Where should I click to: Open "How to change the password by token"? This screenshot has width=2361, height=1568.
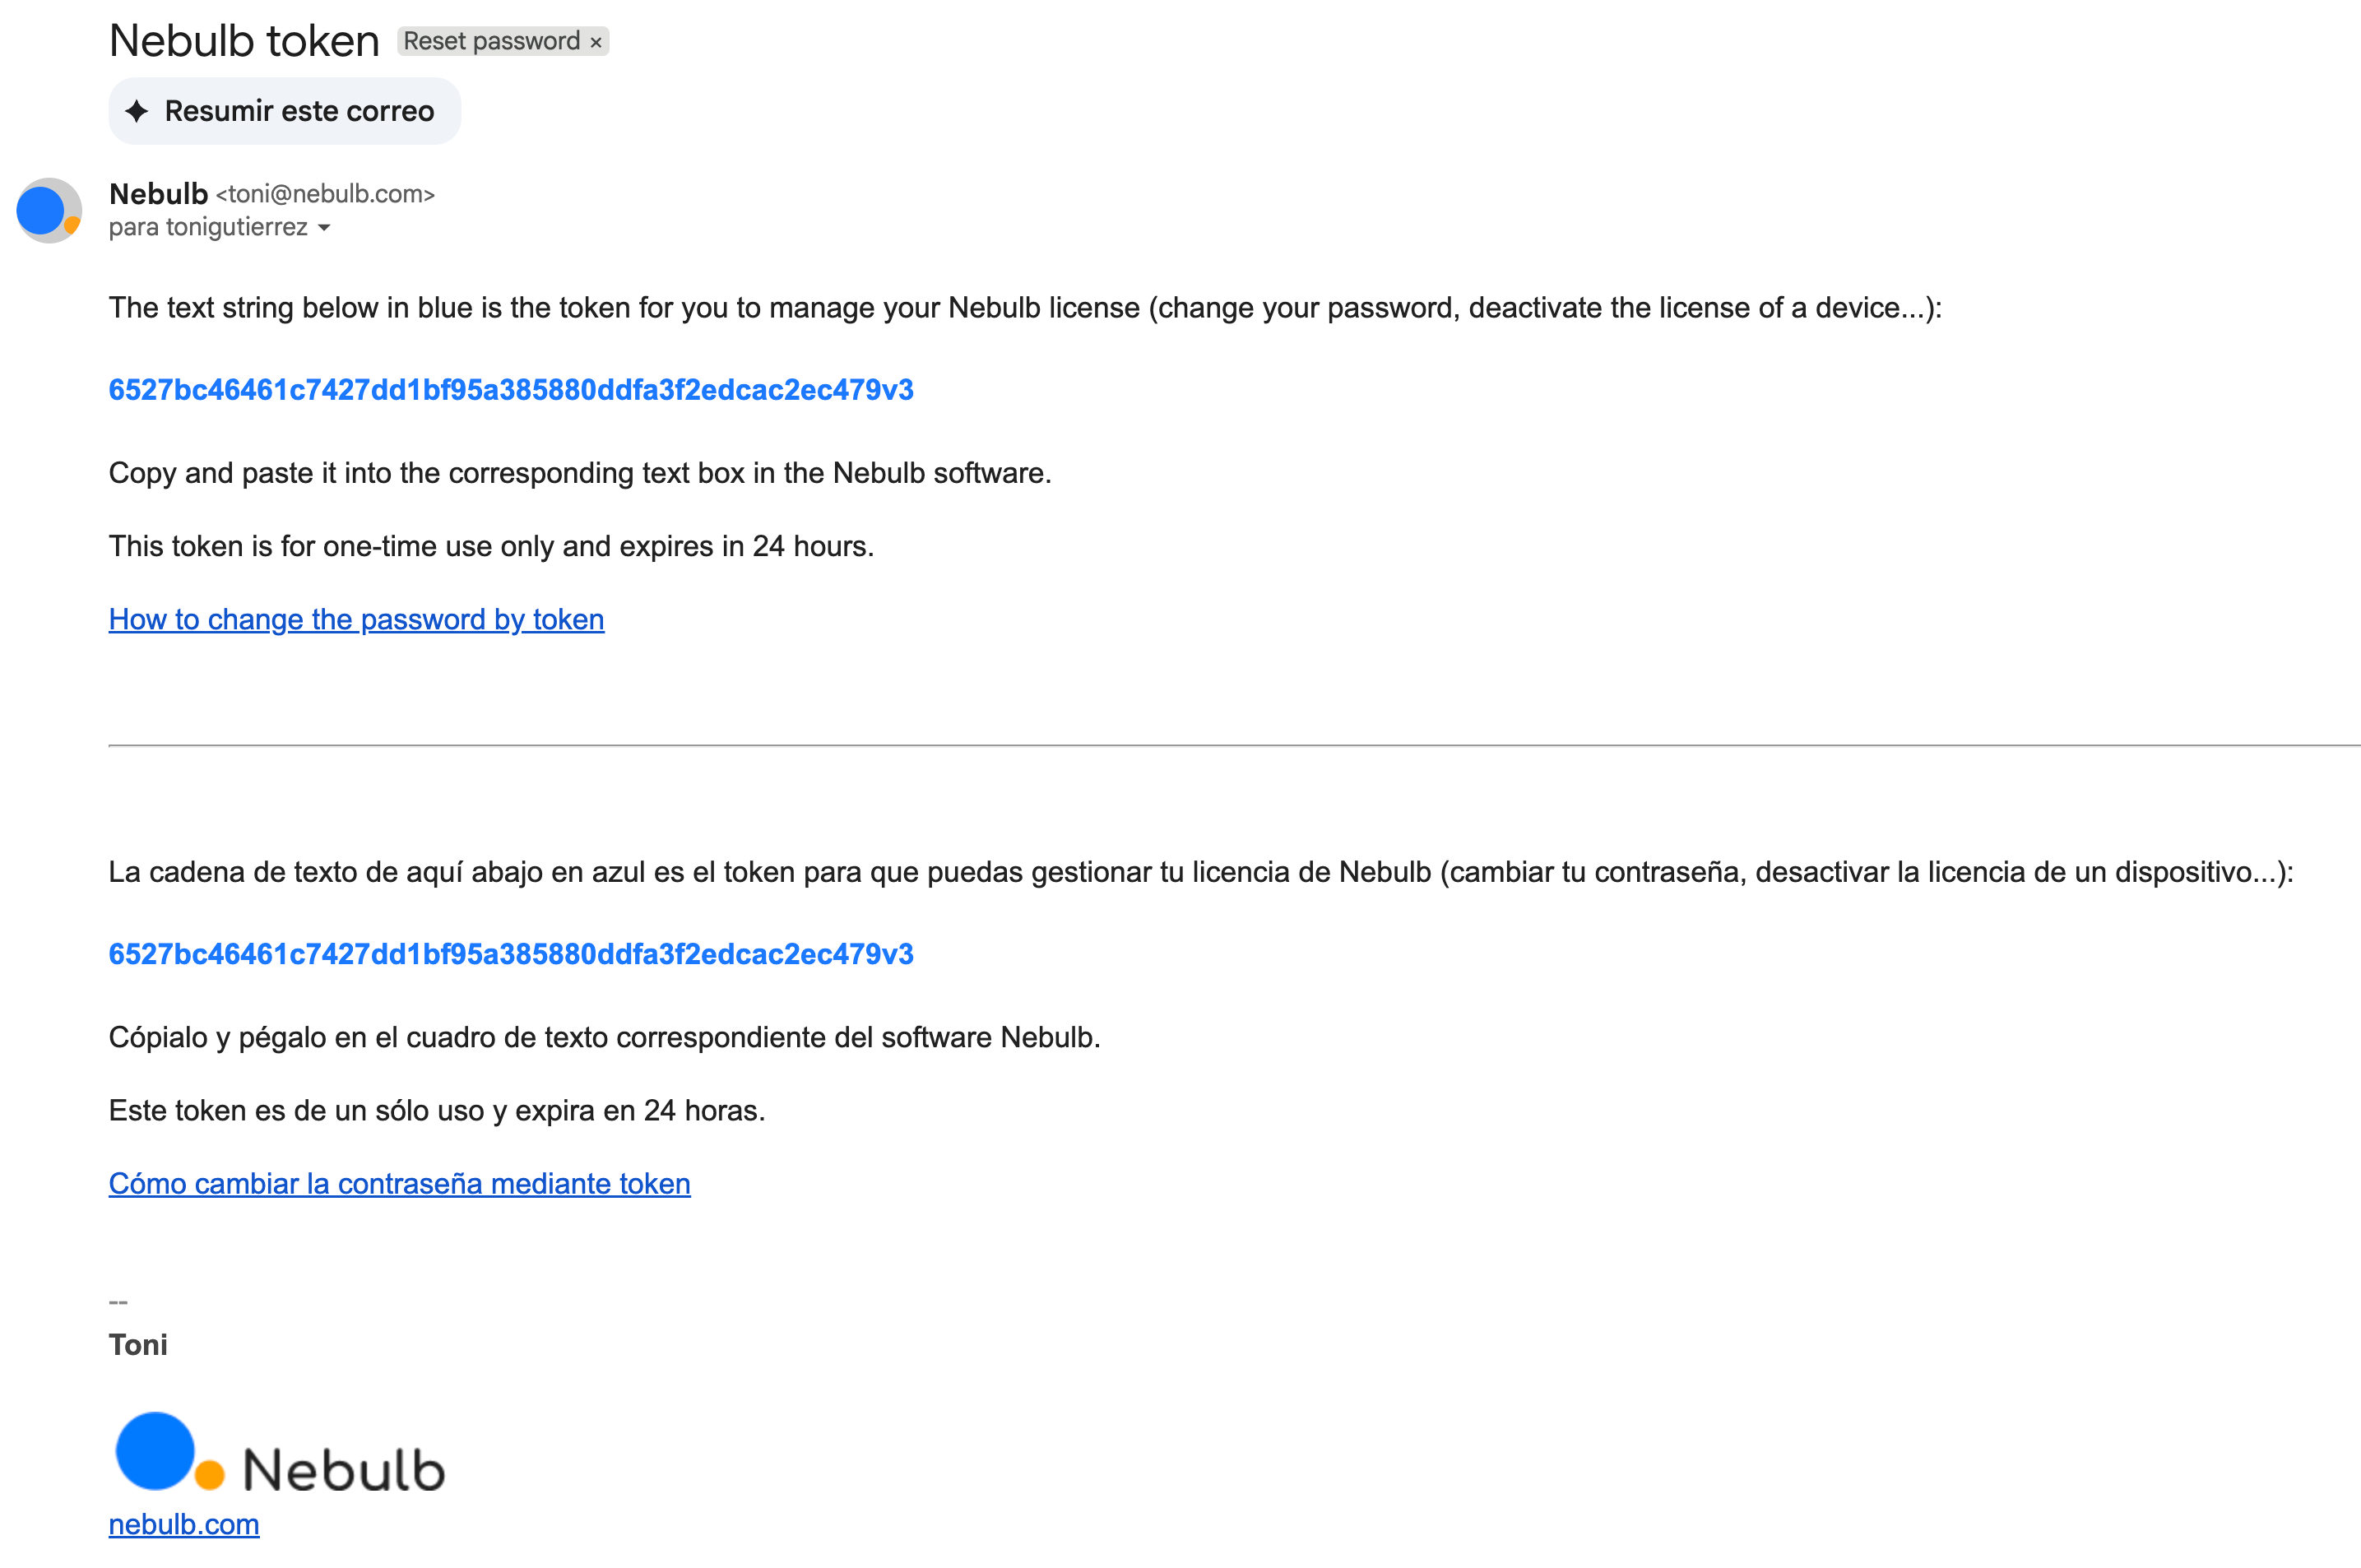(x=356, y=620)
